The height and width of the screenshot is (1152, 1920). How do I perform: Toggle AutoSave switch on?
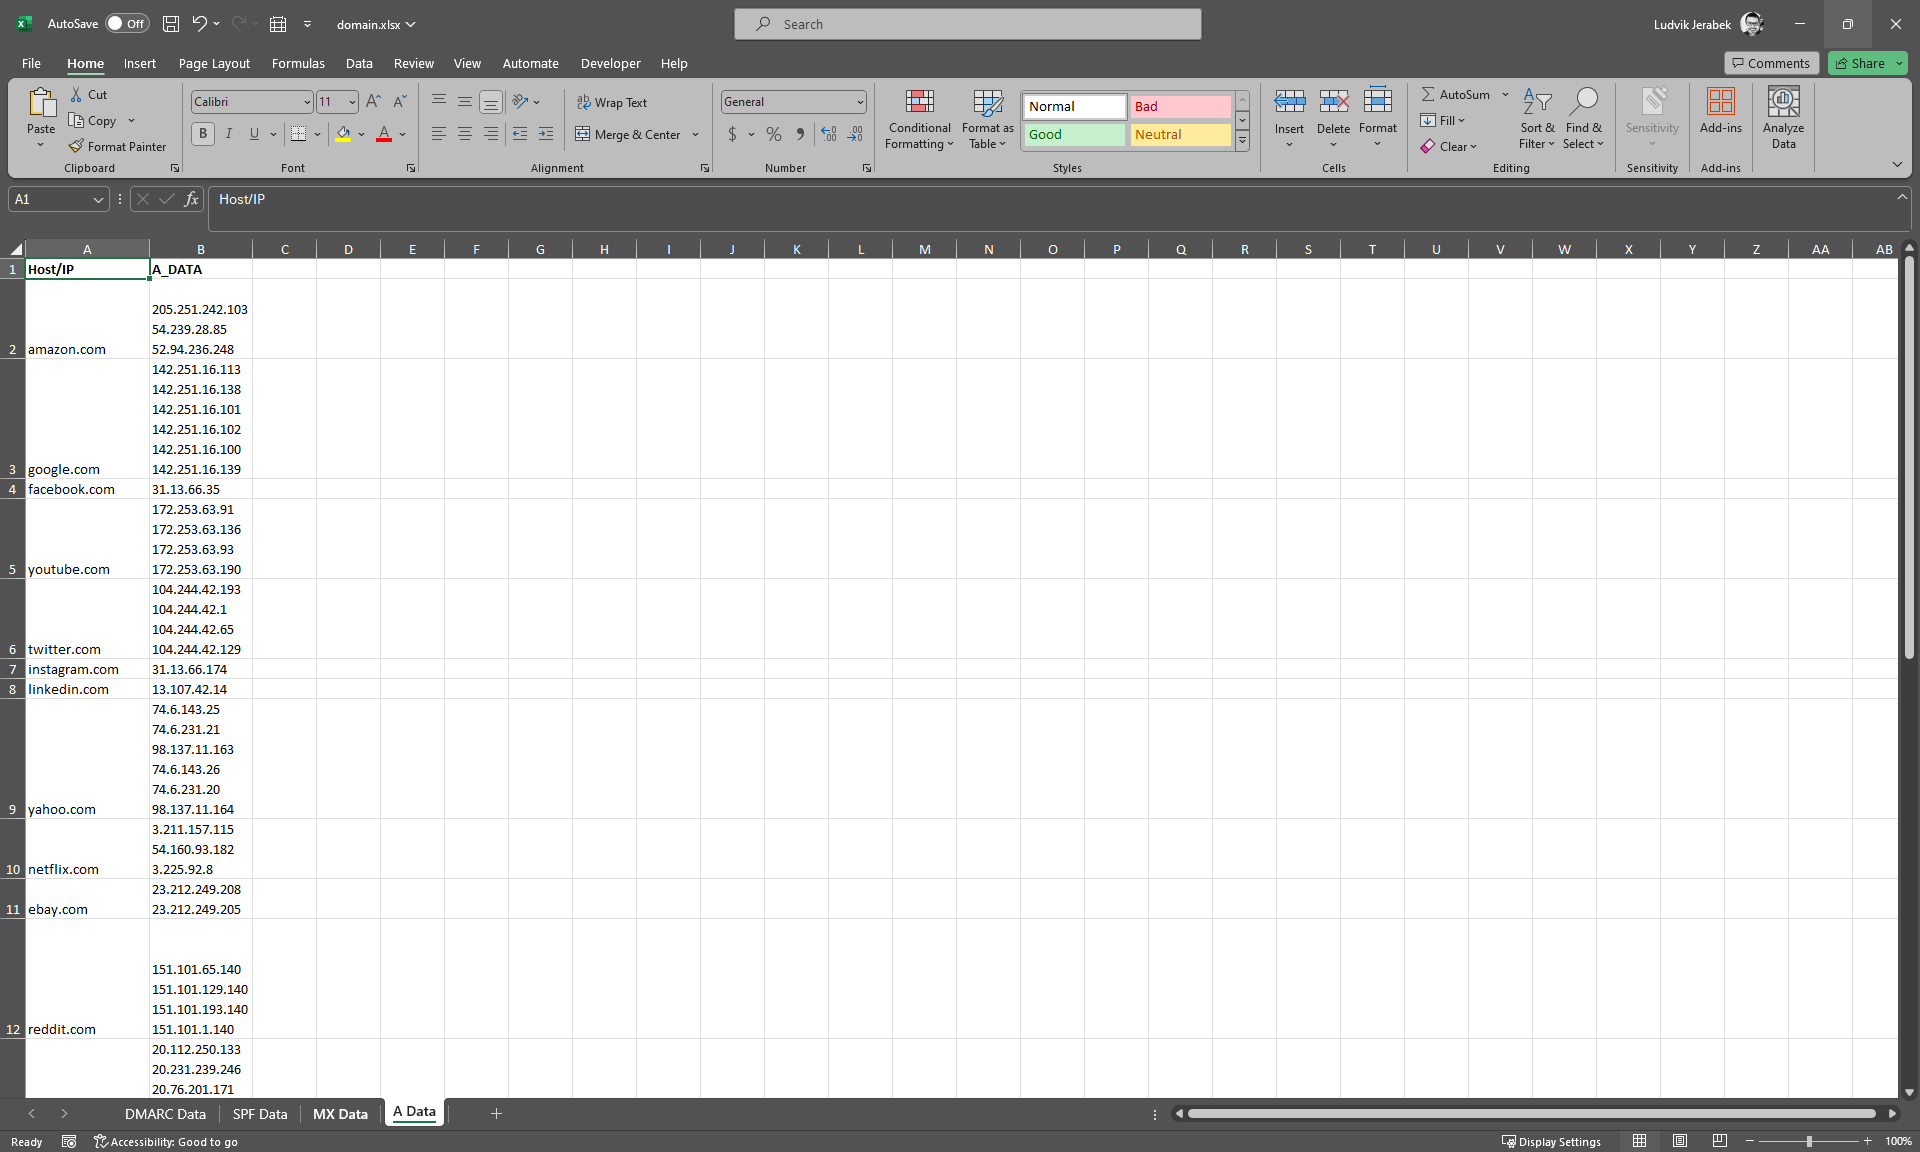click(x=127, y=24)
